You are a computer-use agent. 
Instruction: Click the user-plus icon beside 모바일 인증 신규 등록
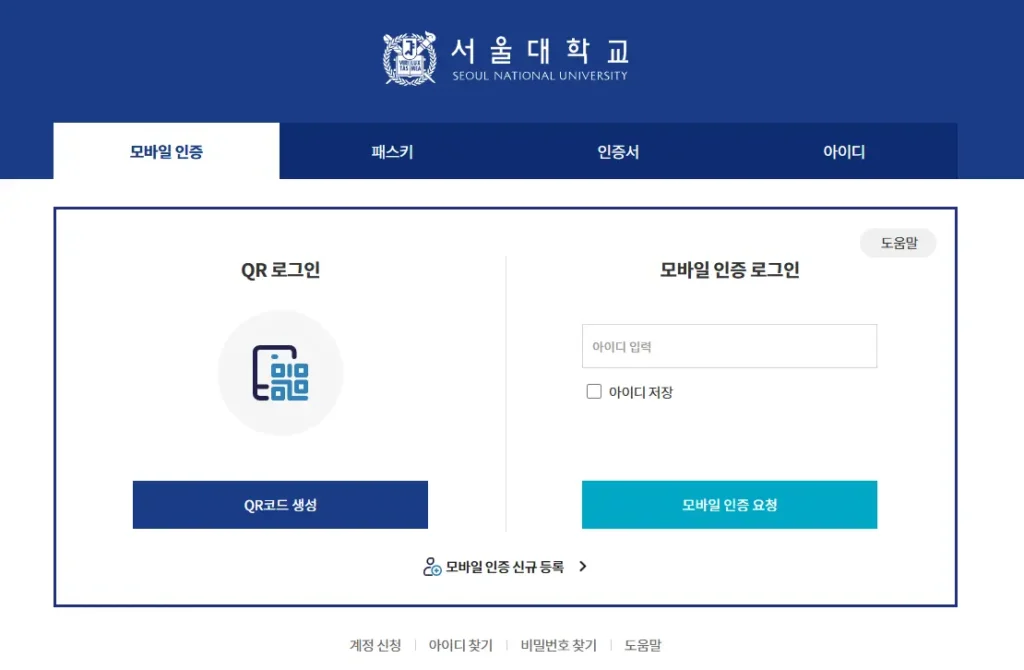(x=432, y=566)
